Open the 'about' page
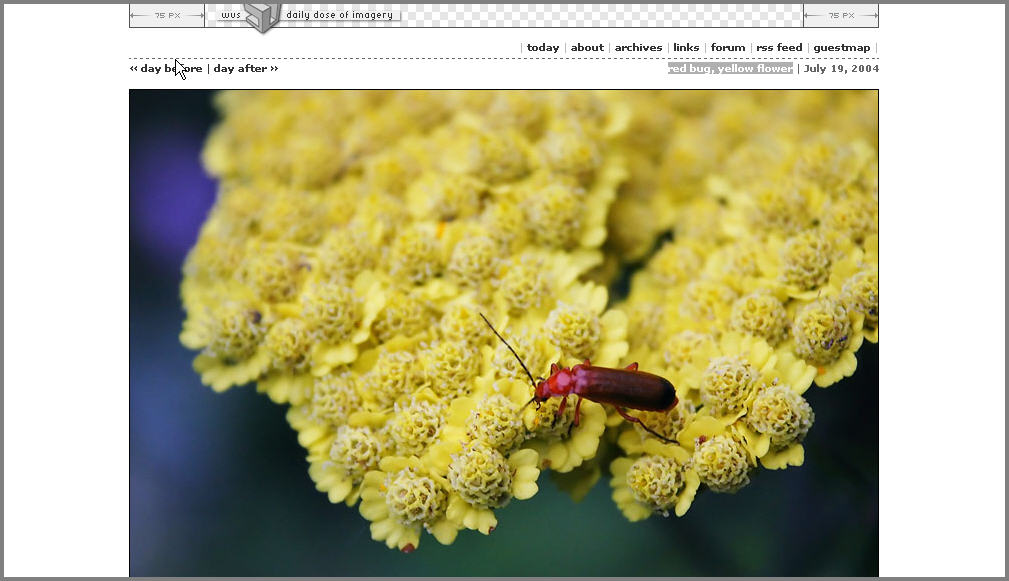 587,48
